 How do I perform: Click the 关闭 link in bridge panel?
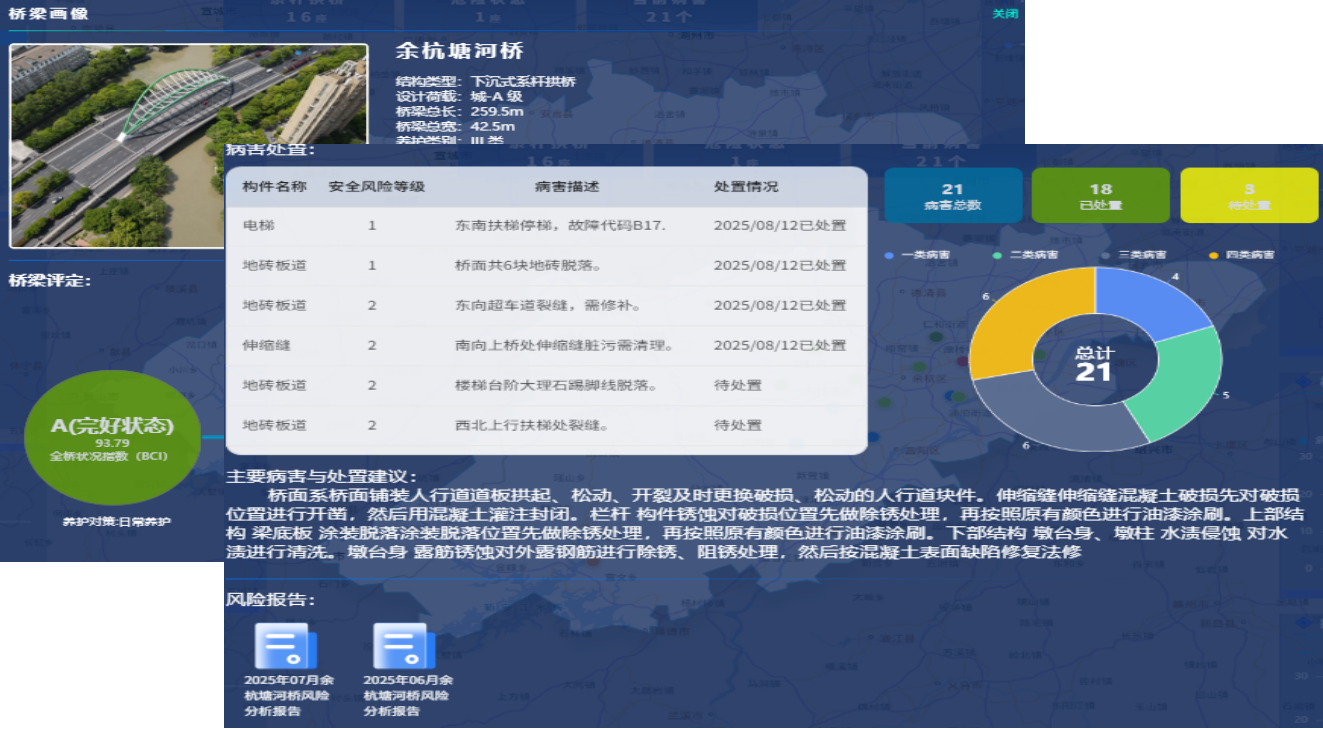coord(1004,14)
